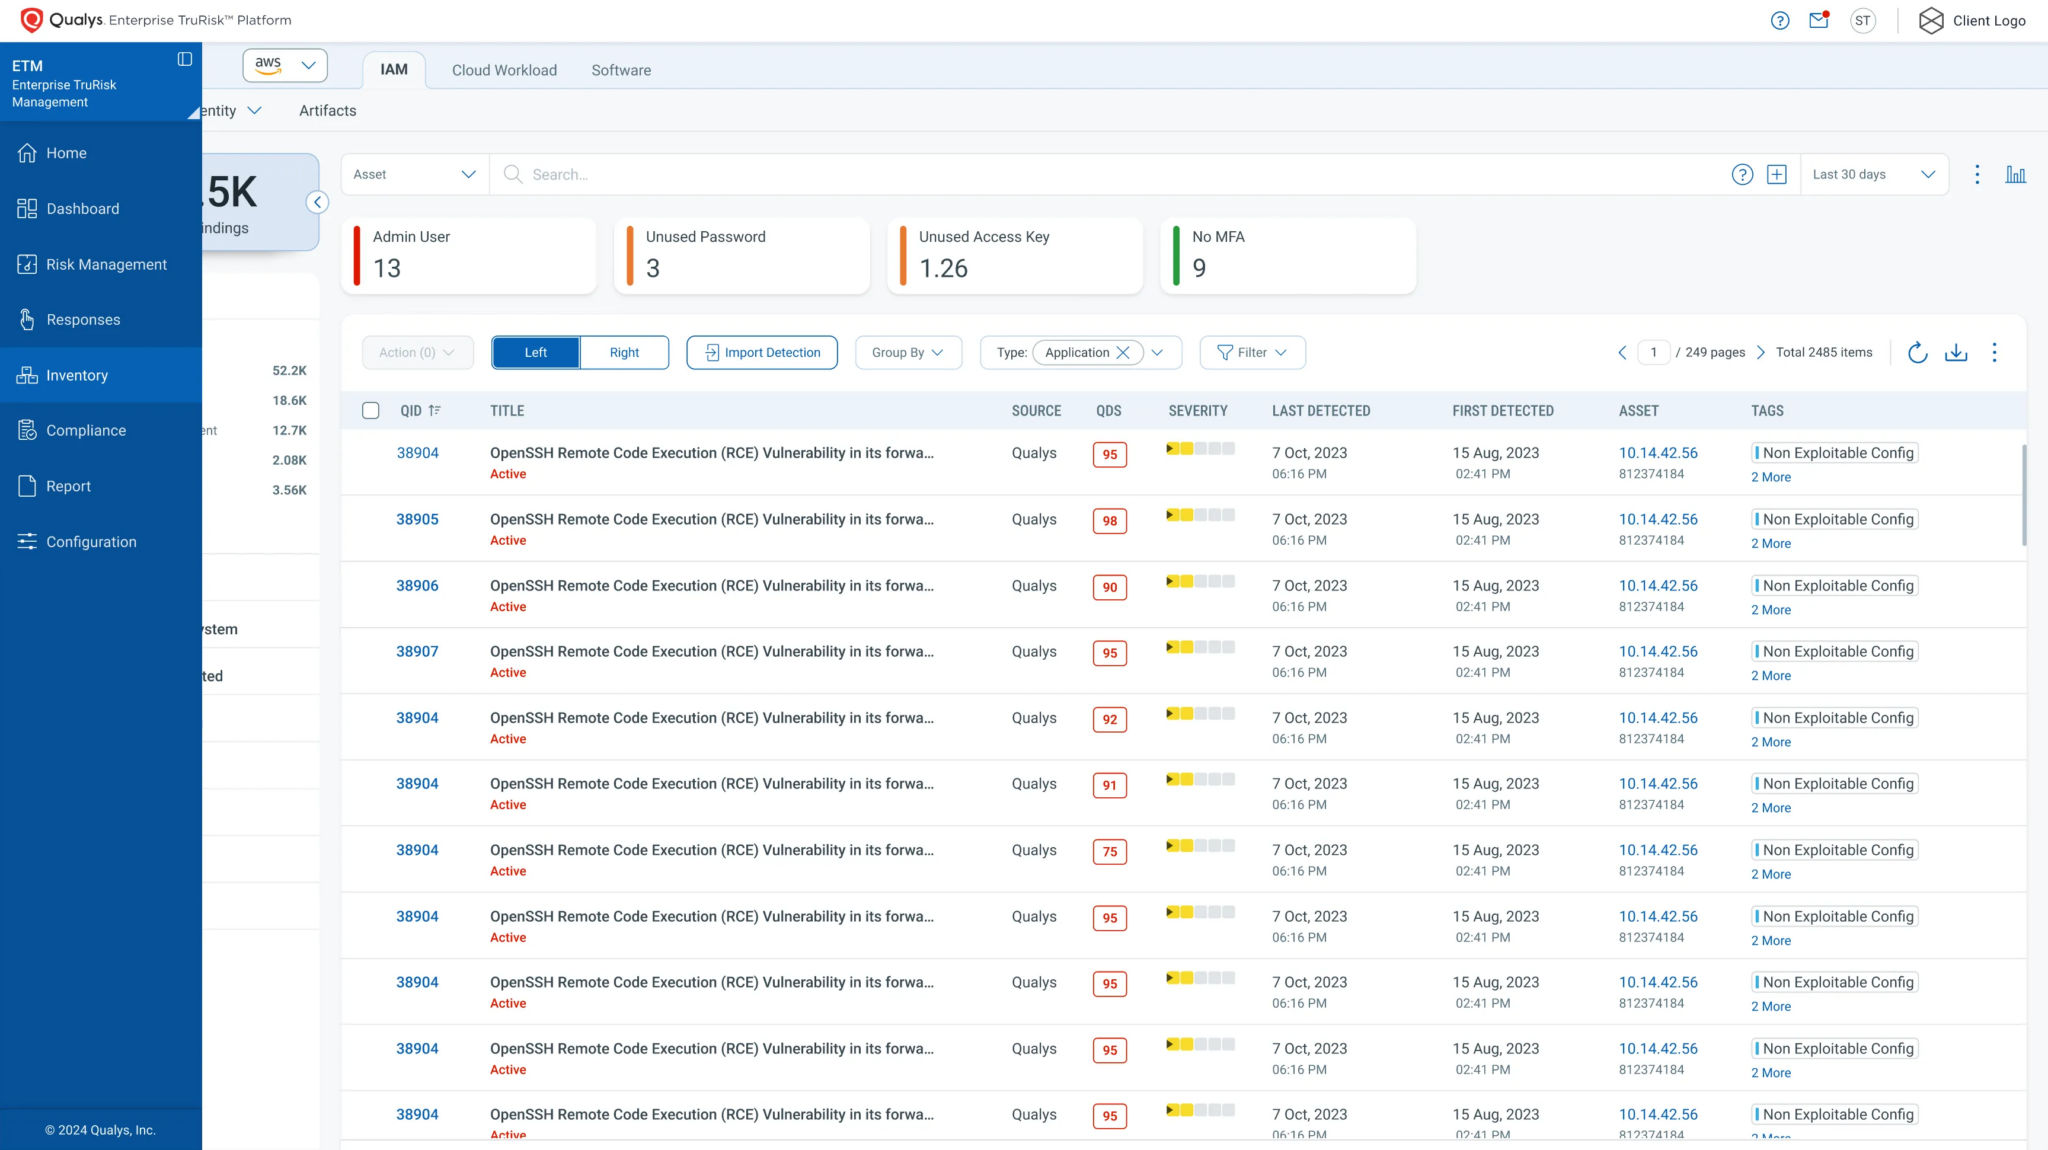Open the Inventory section in sidebar

(x=77, y=375)
